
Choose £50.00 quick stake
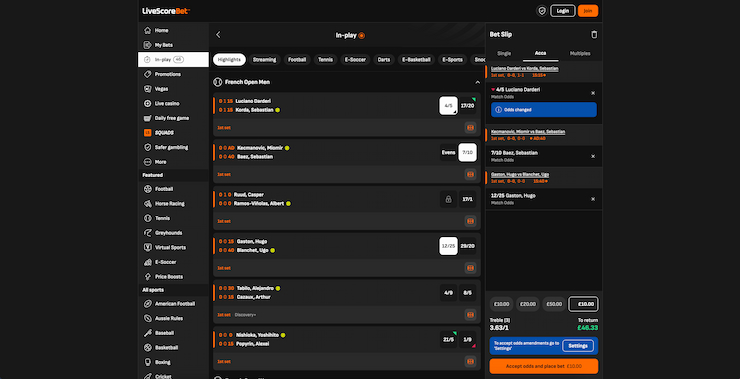tap(554, 304)
